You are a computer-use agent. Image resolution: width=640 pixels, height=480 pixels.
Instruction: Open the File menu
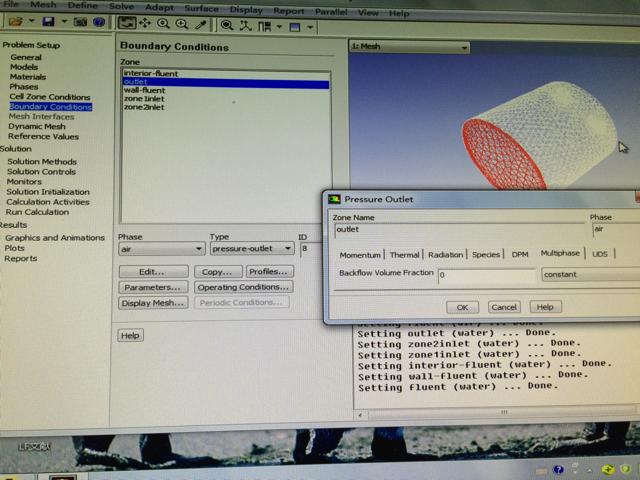[x=11, y=4]
